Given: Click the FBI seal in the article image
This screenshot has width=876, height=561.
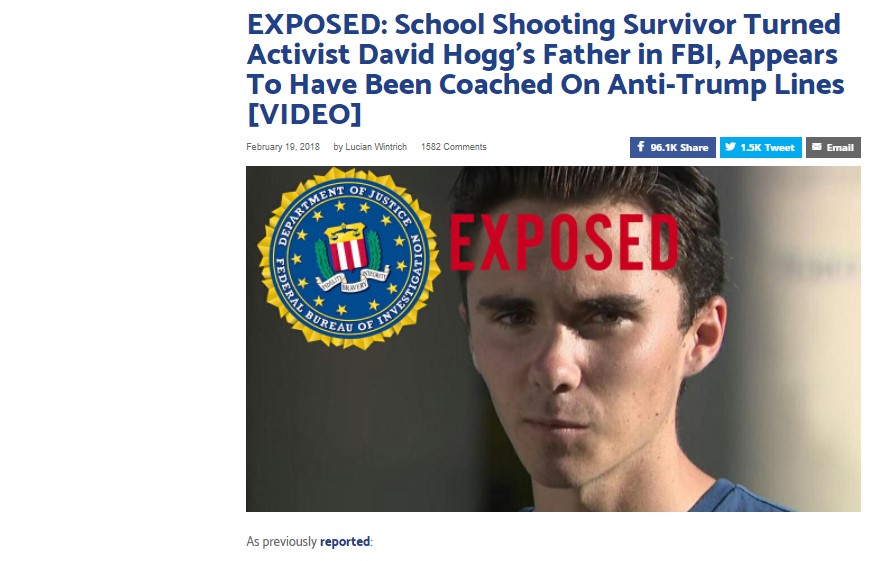Looking at the screenshot, I should click(x=349, y=259).
